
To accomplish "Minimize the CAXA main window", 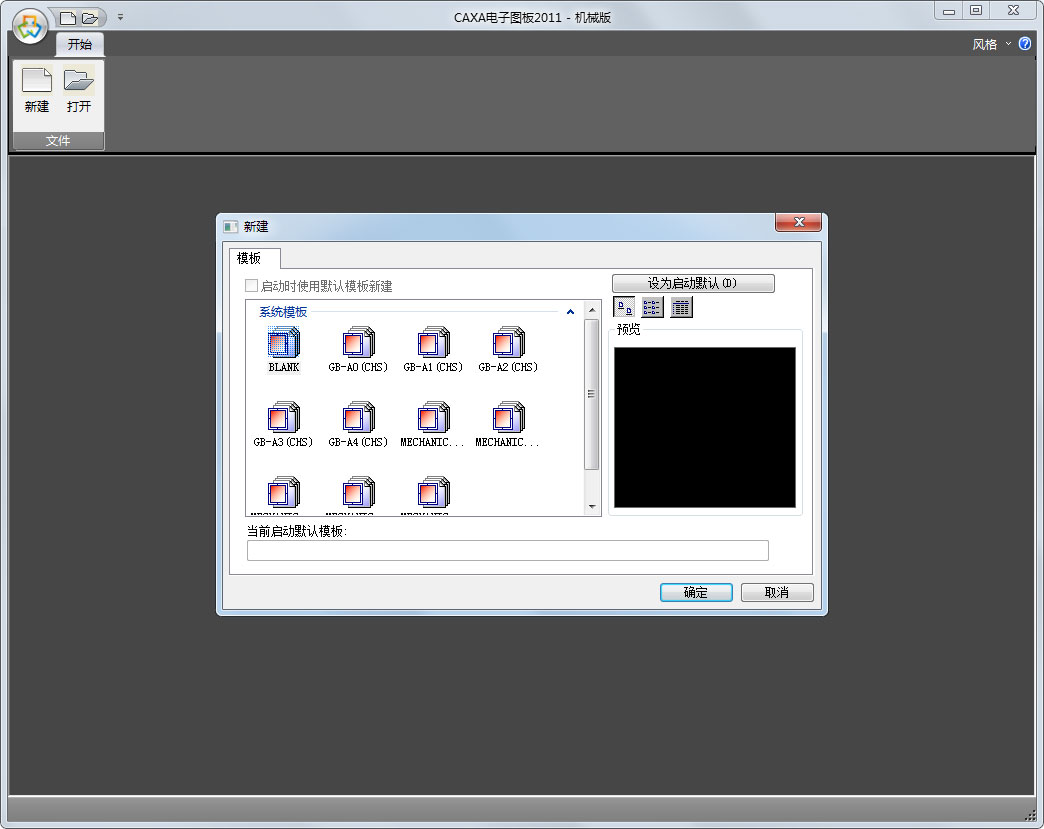I will [x=949, y=11].
